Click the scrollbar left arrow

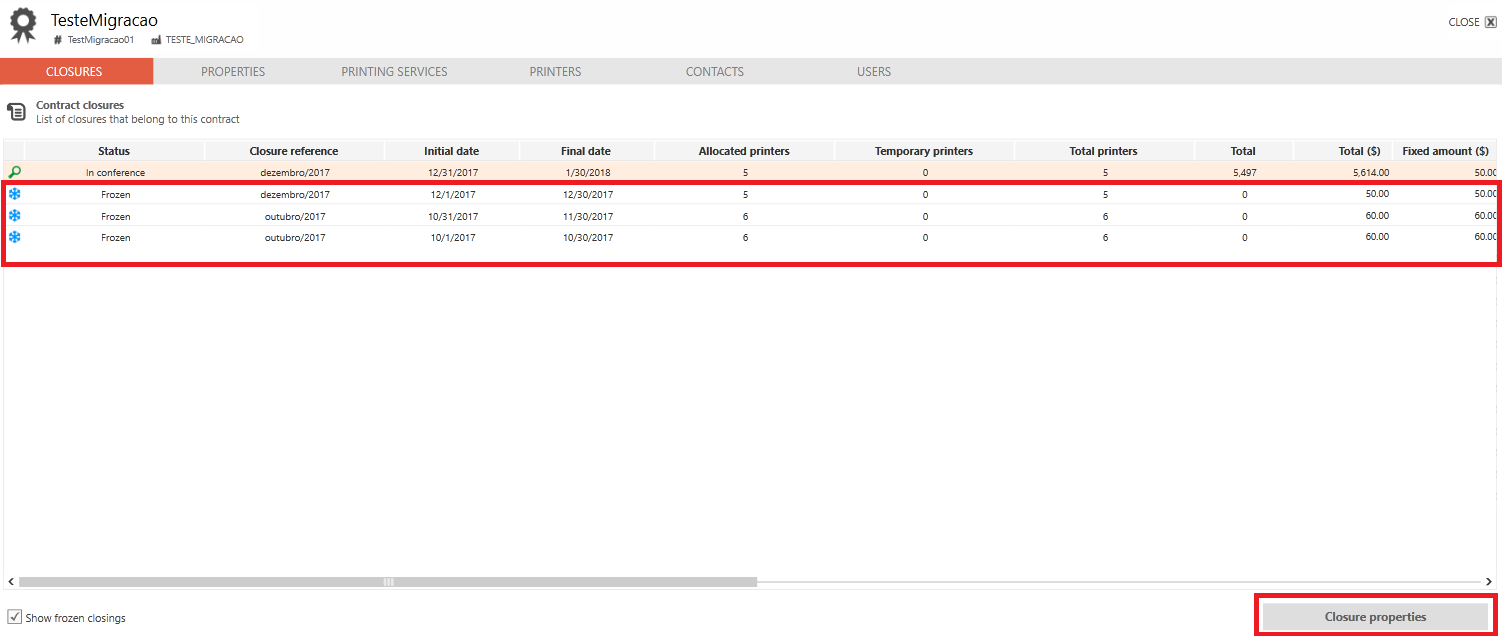11,581
